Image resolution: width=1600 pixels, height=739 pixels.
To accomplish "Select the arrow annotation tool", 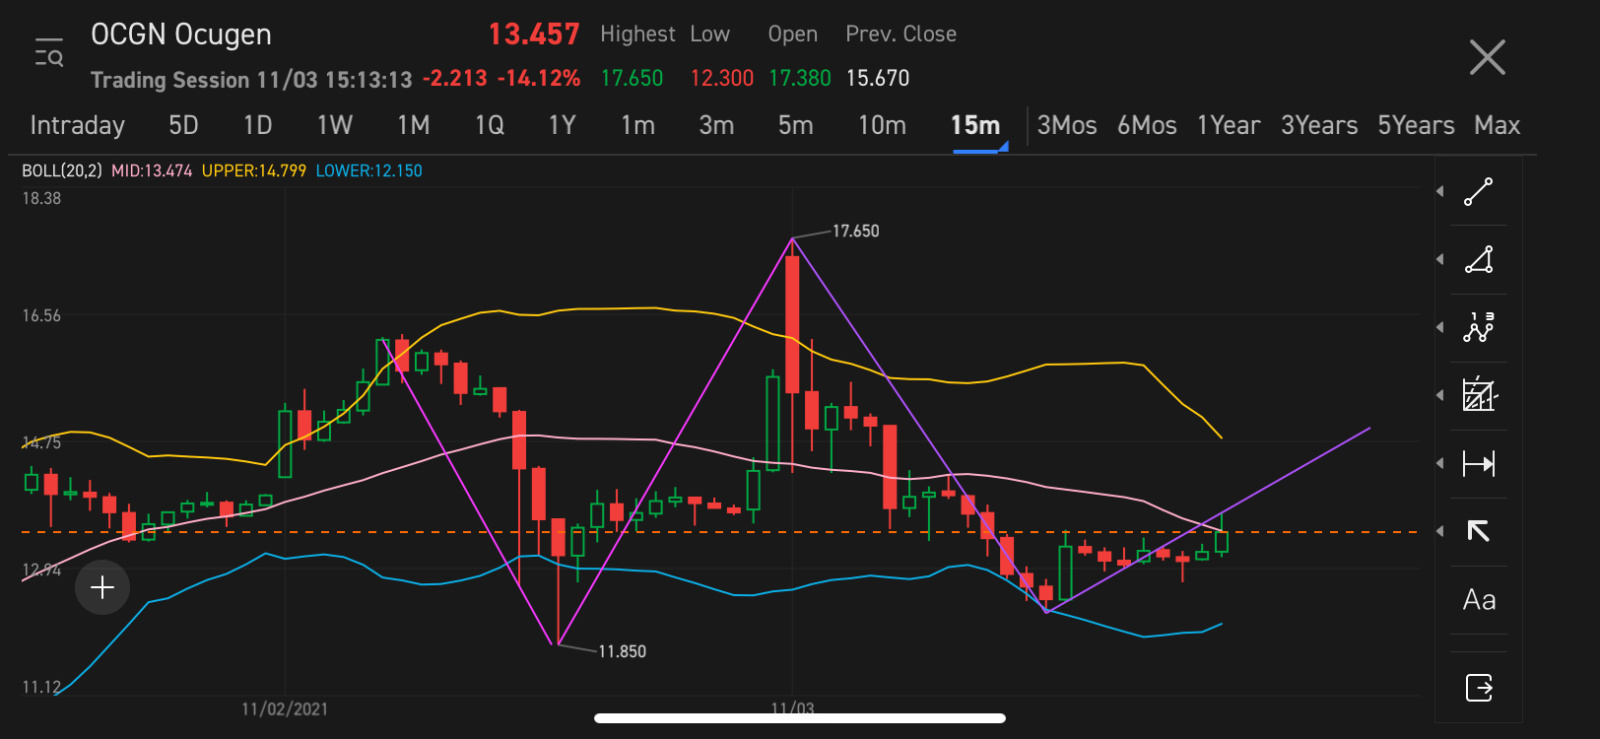I will [x=1478, y=531].
